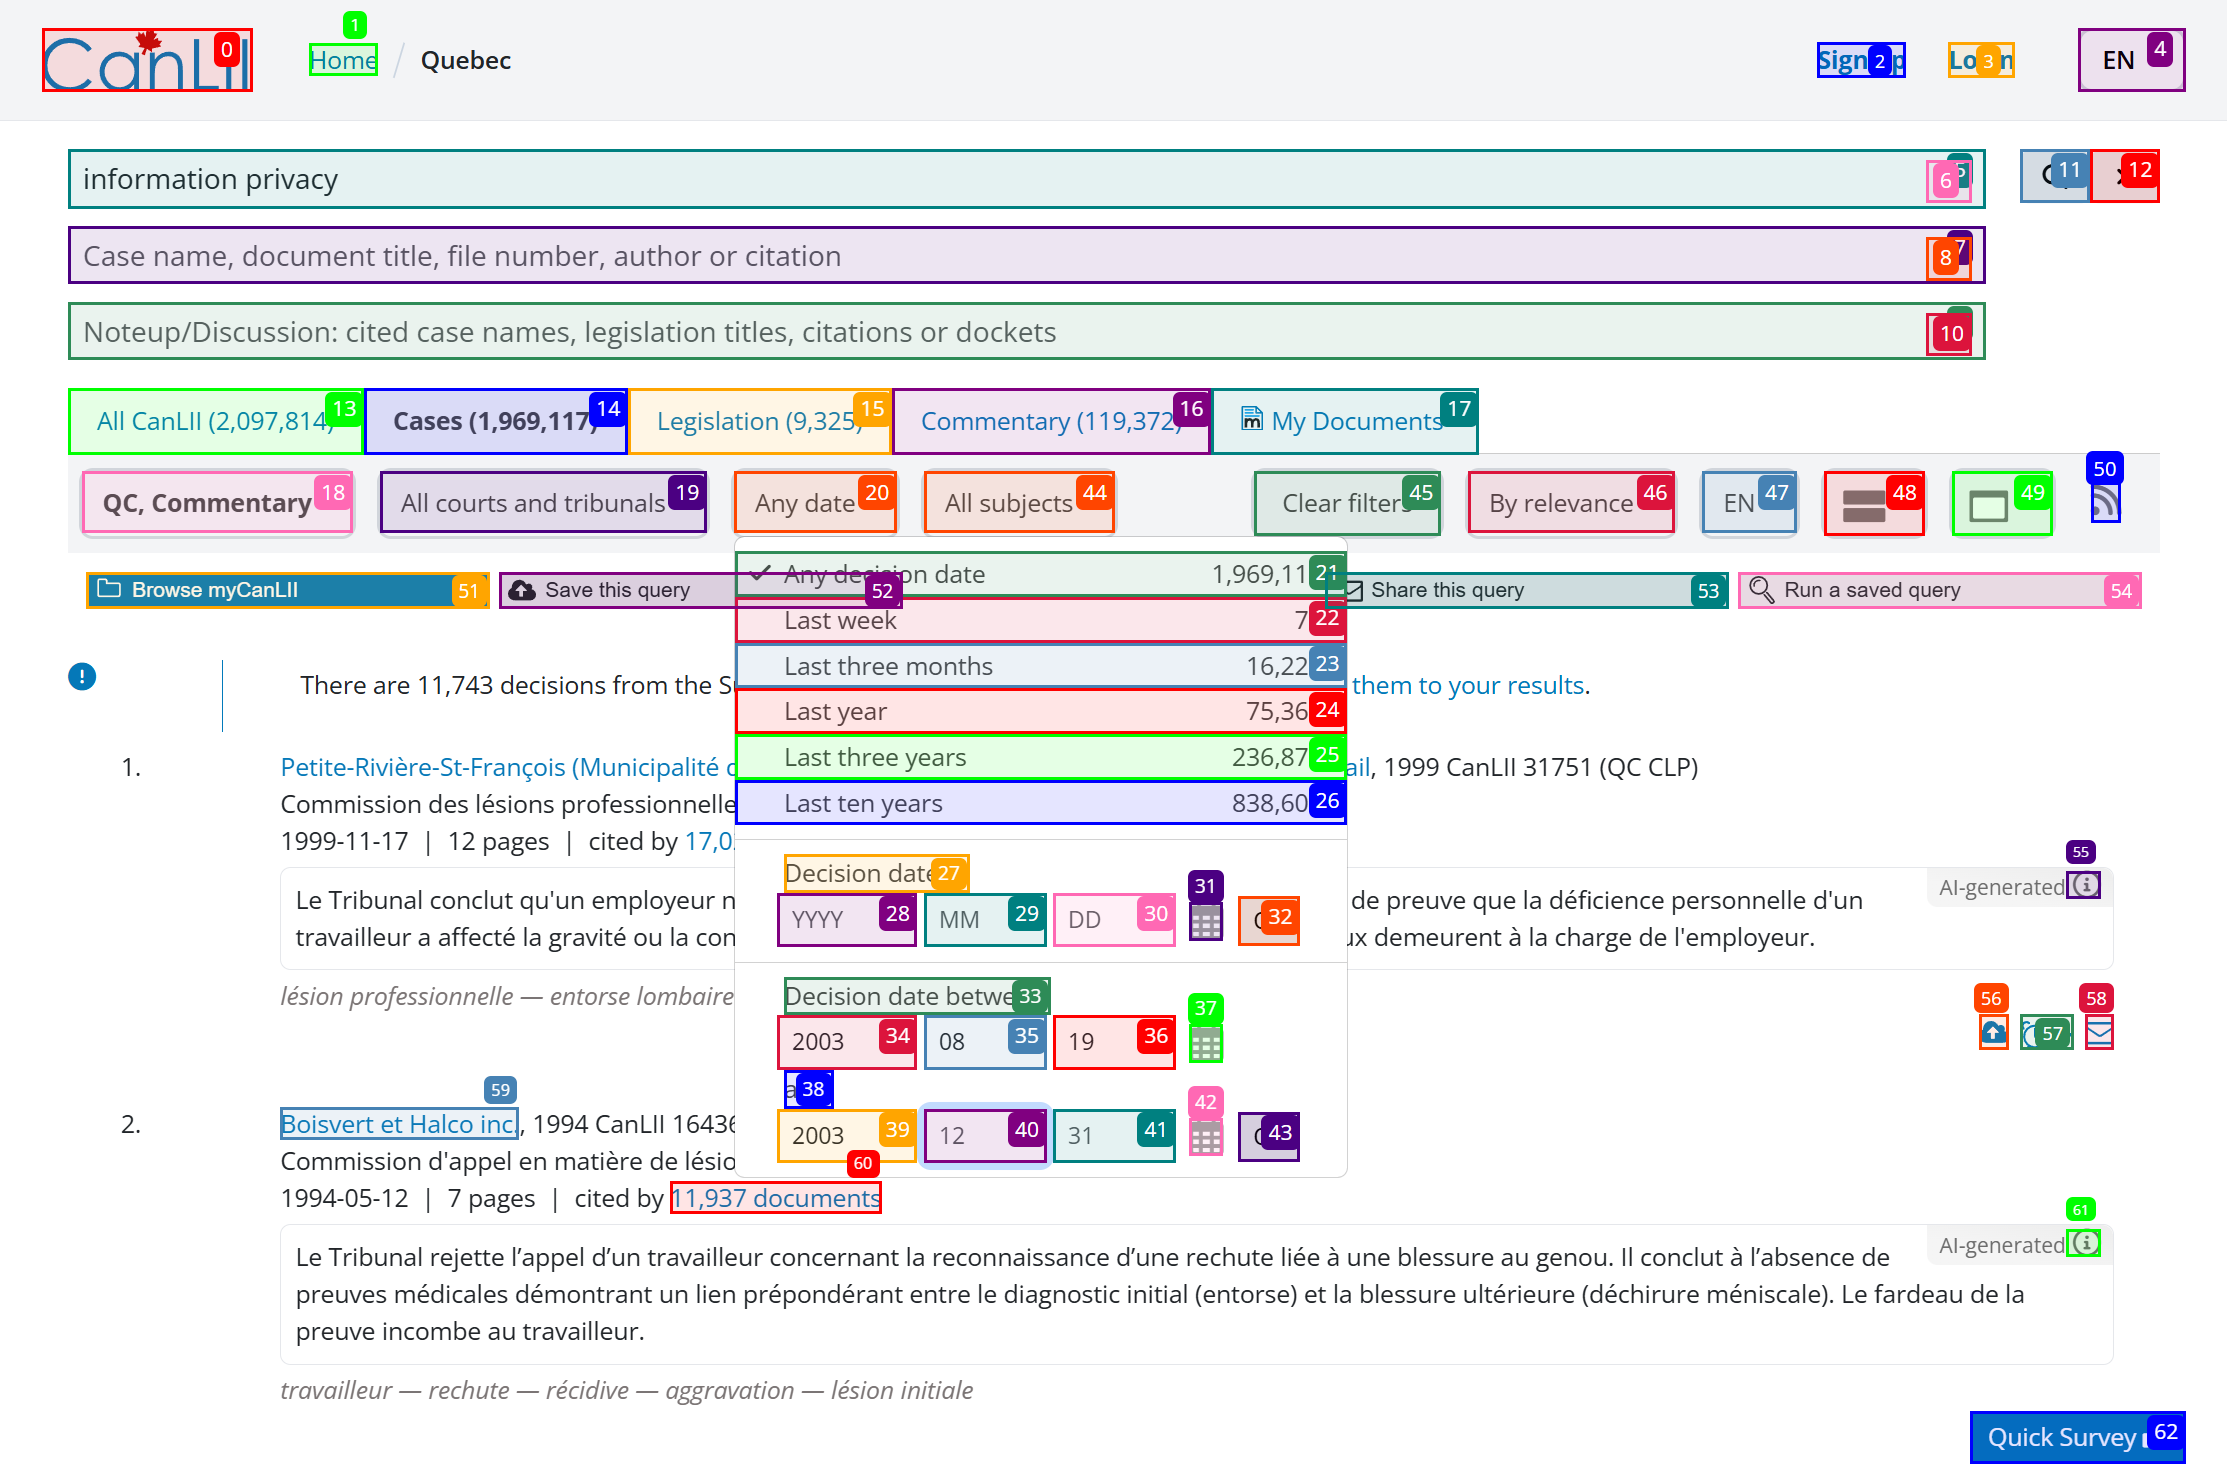The width and height of the screenshot is (2227, 1464).
Task: Open the cited by 11,937 documents link
Action: 775,1198
